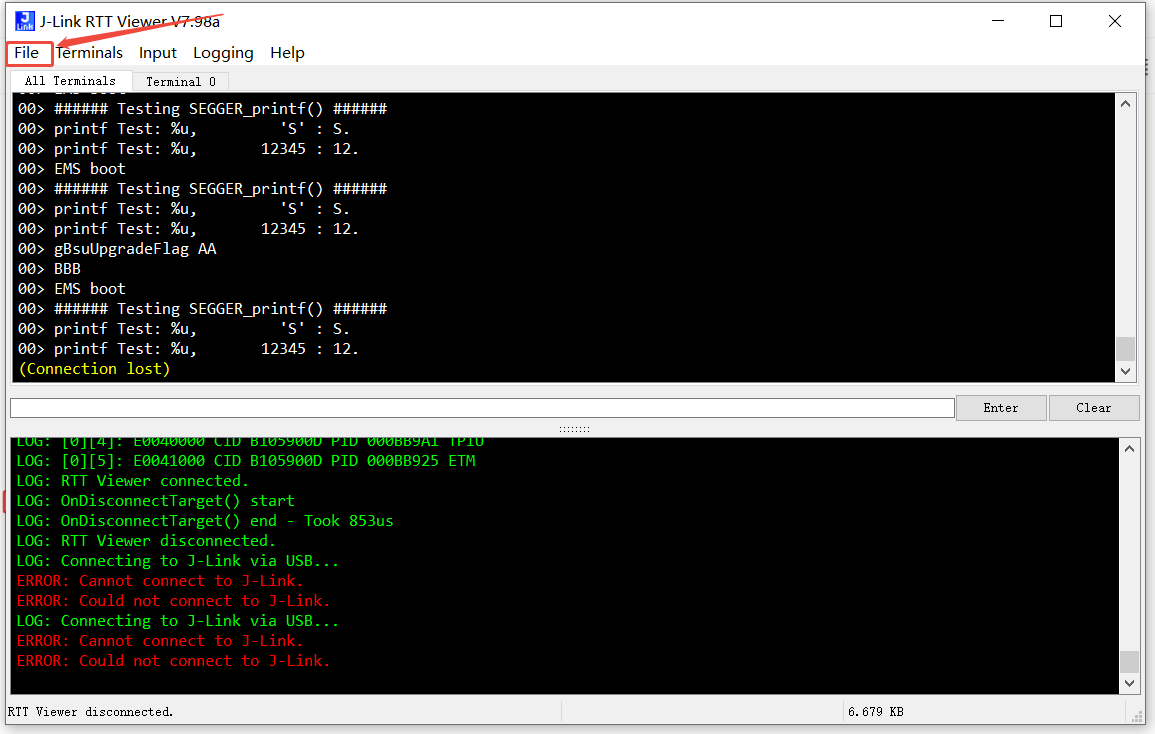The height and width of the screenshot is (734, 1155).
Task: Switch to the Terminal 0 tab
Action: point(180,82)
